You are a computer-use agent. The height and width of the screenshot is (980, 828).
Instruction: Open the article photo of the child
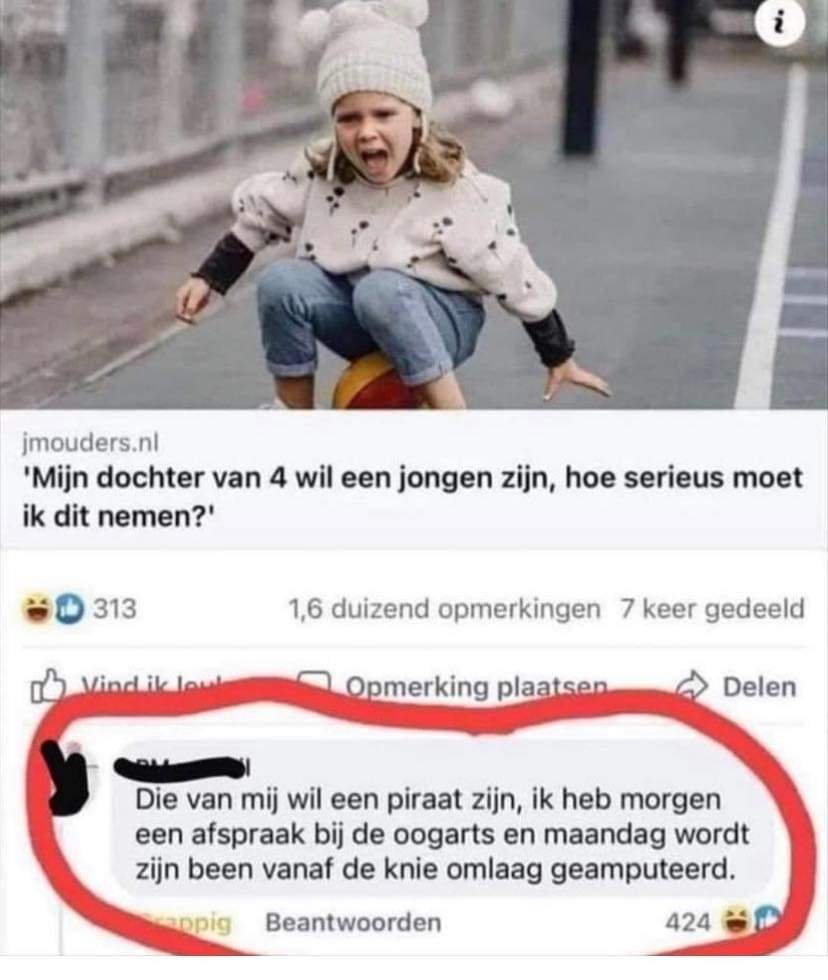click(x=414, y=204)
